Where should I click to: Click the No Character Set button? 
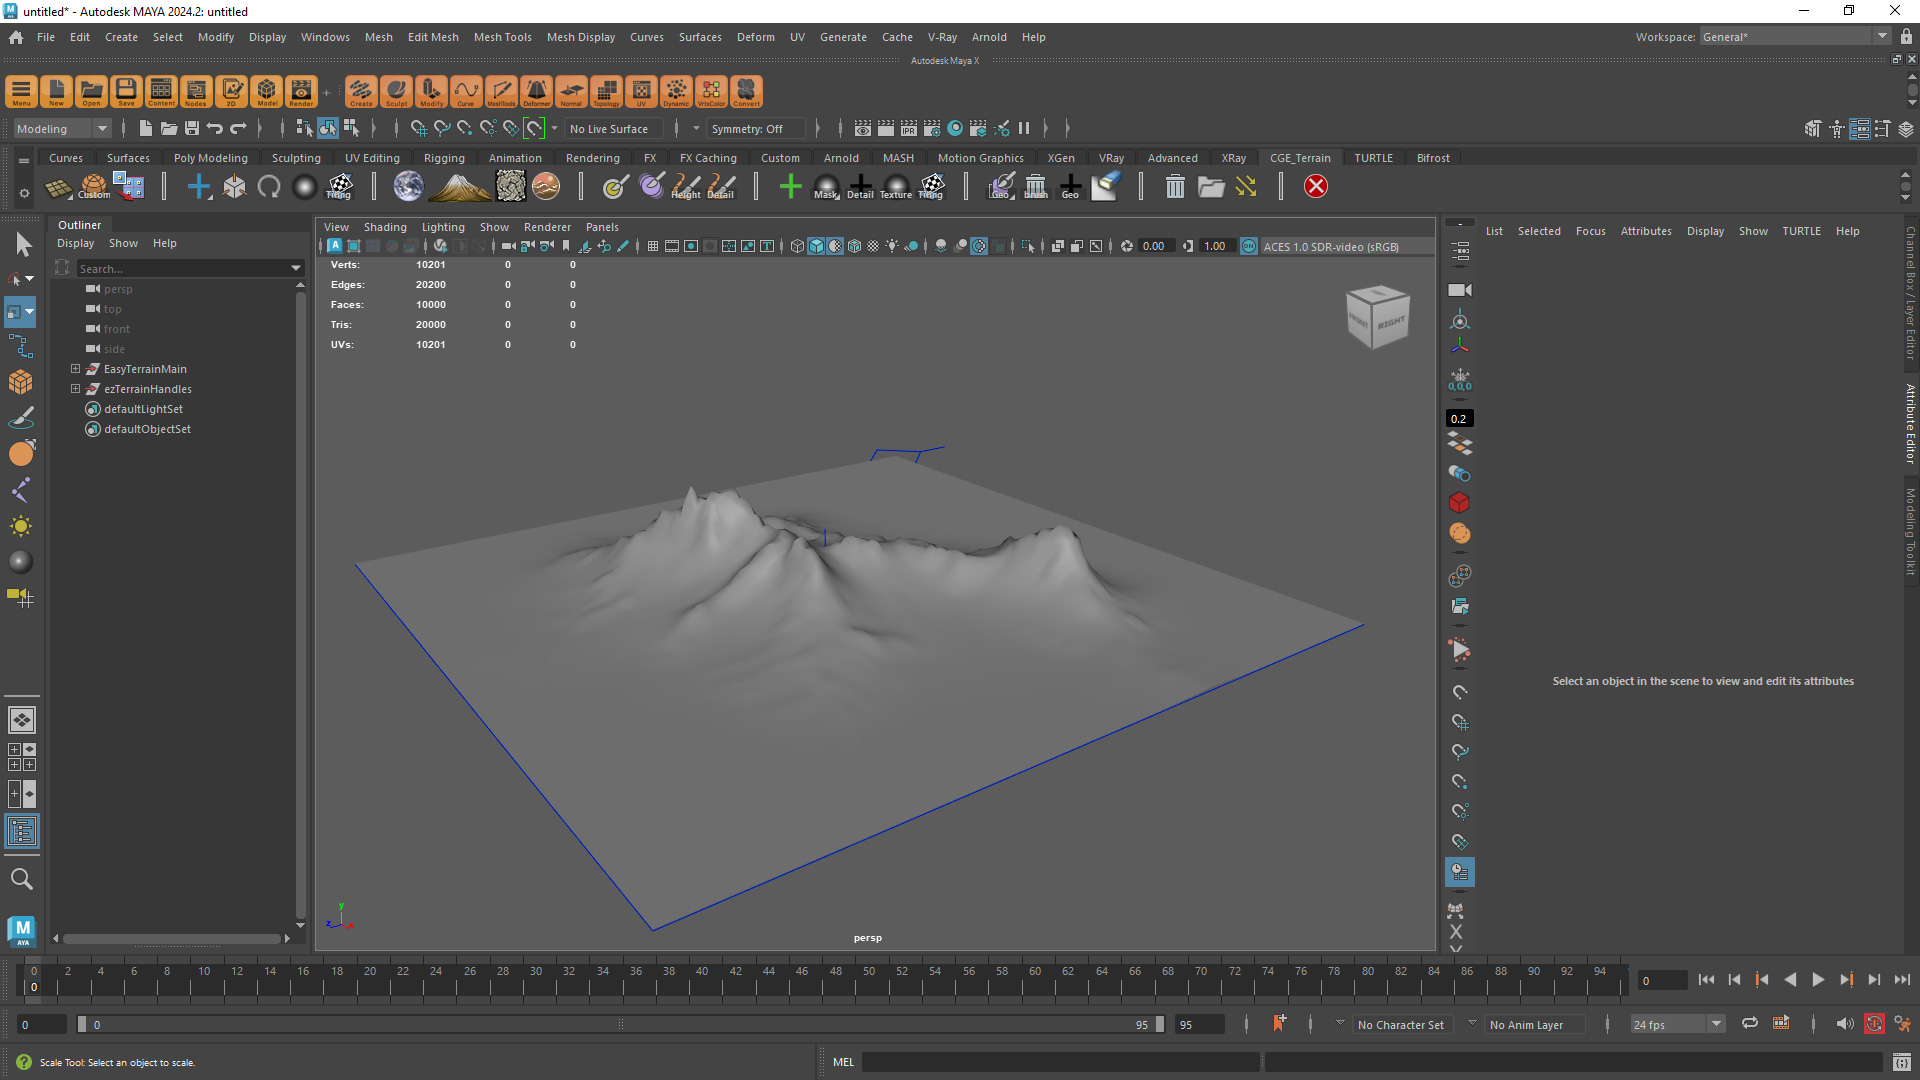coord(1400,1024)
